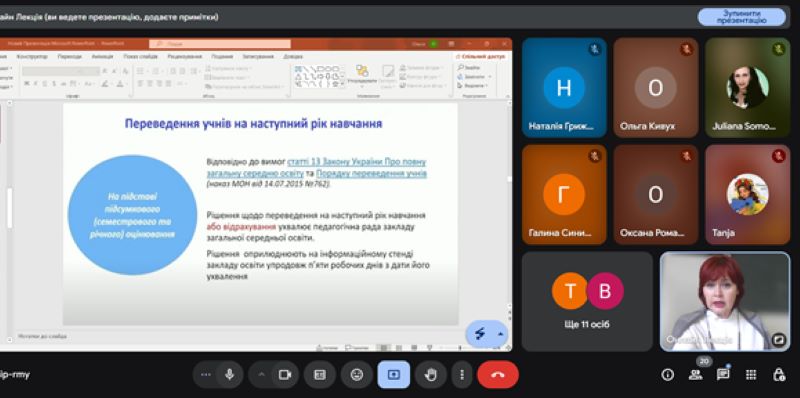The height and width of the screenshot is (398, 800).
Task: Click PowerPoint search box in title bar
Action: (220, 44)
